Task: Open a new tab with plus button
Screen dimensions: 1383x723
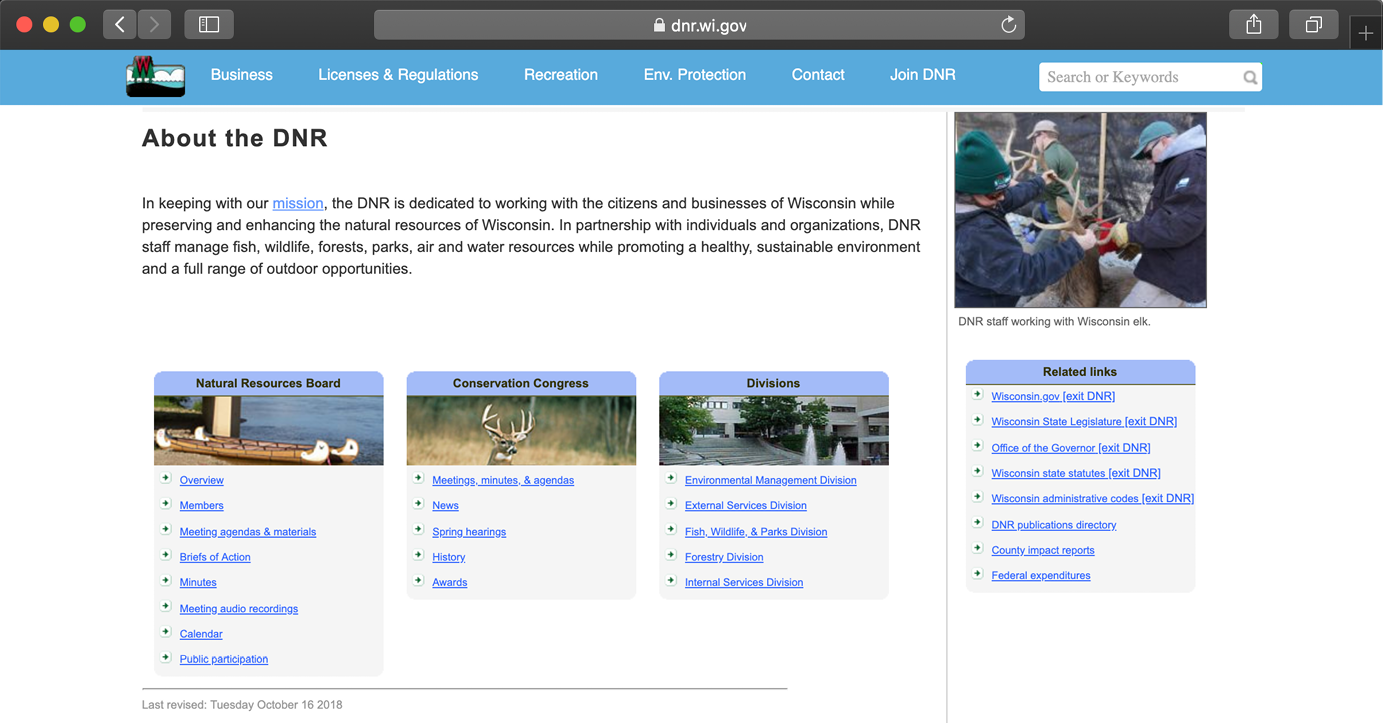Action: coord(1366,33)
